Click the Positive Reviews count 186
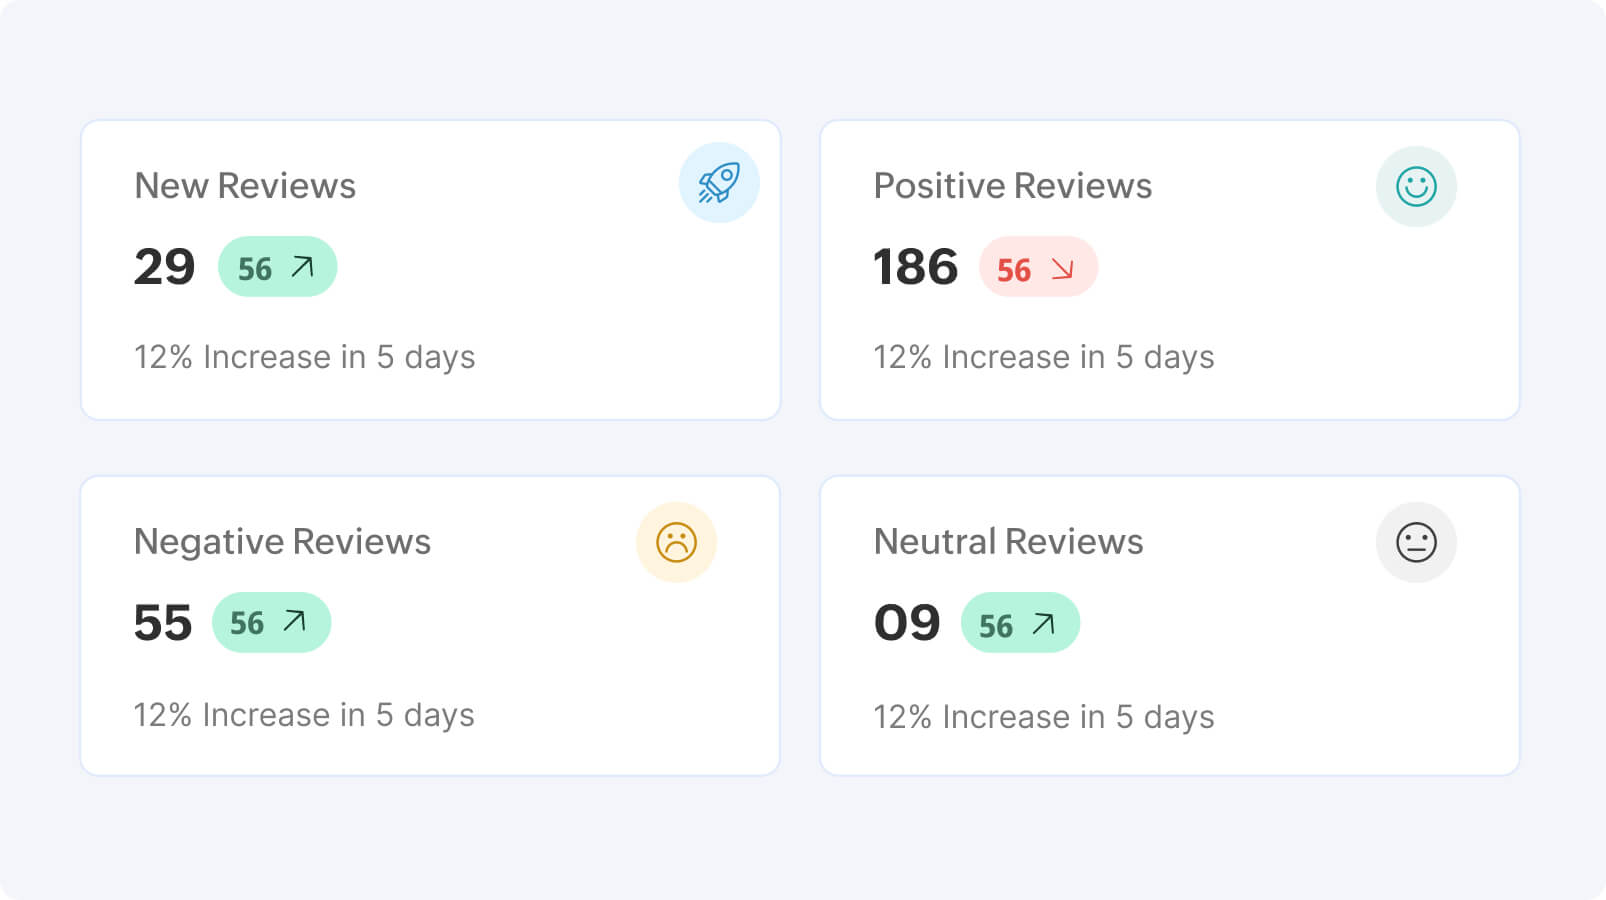 [915, 267]
